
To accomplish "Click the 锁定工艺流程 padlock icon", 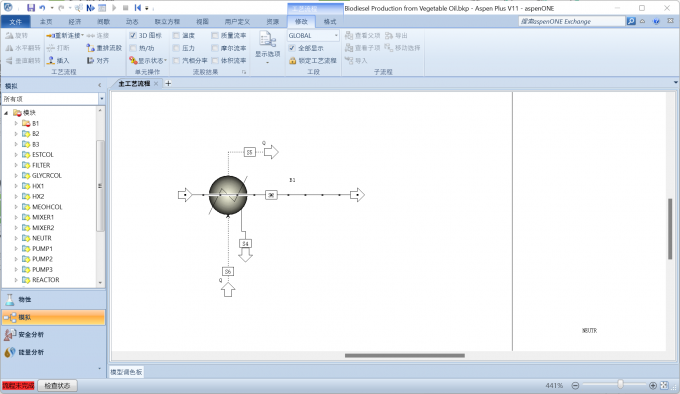I will [293, 61].
